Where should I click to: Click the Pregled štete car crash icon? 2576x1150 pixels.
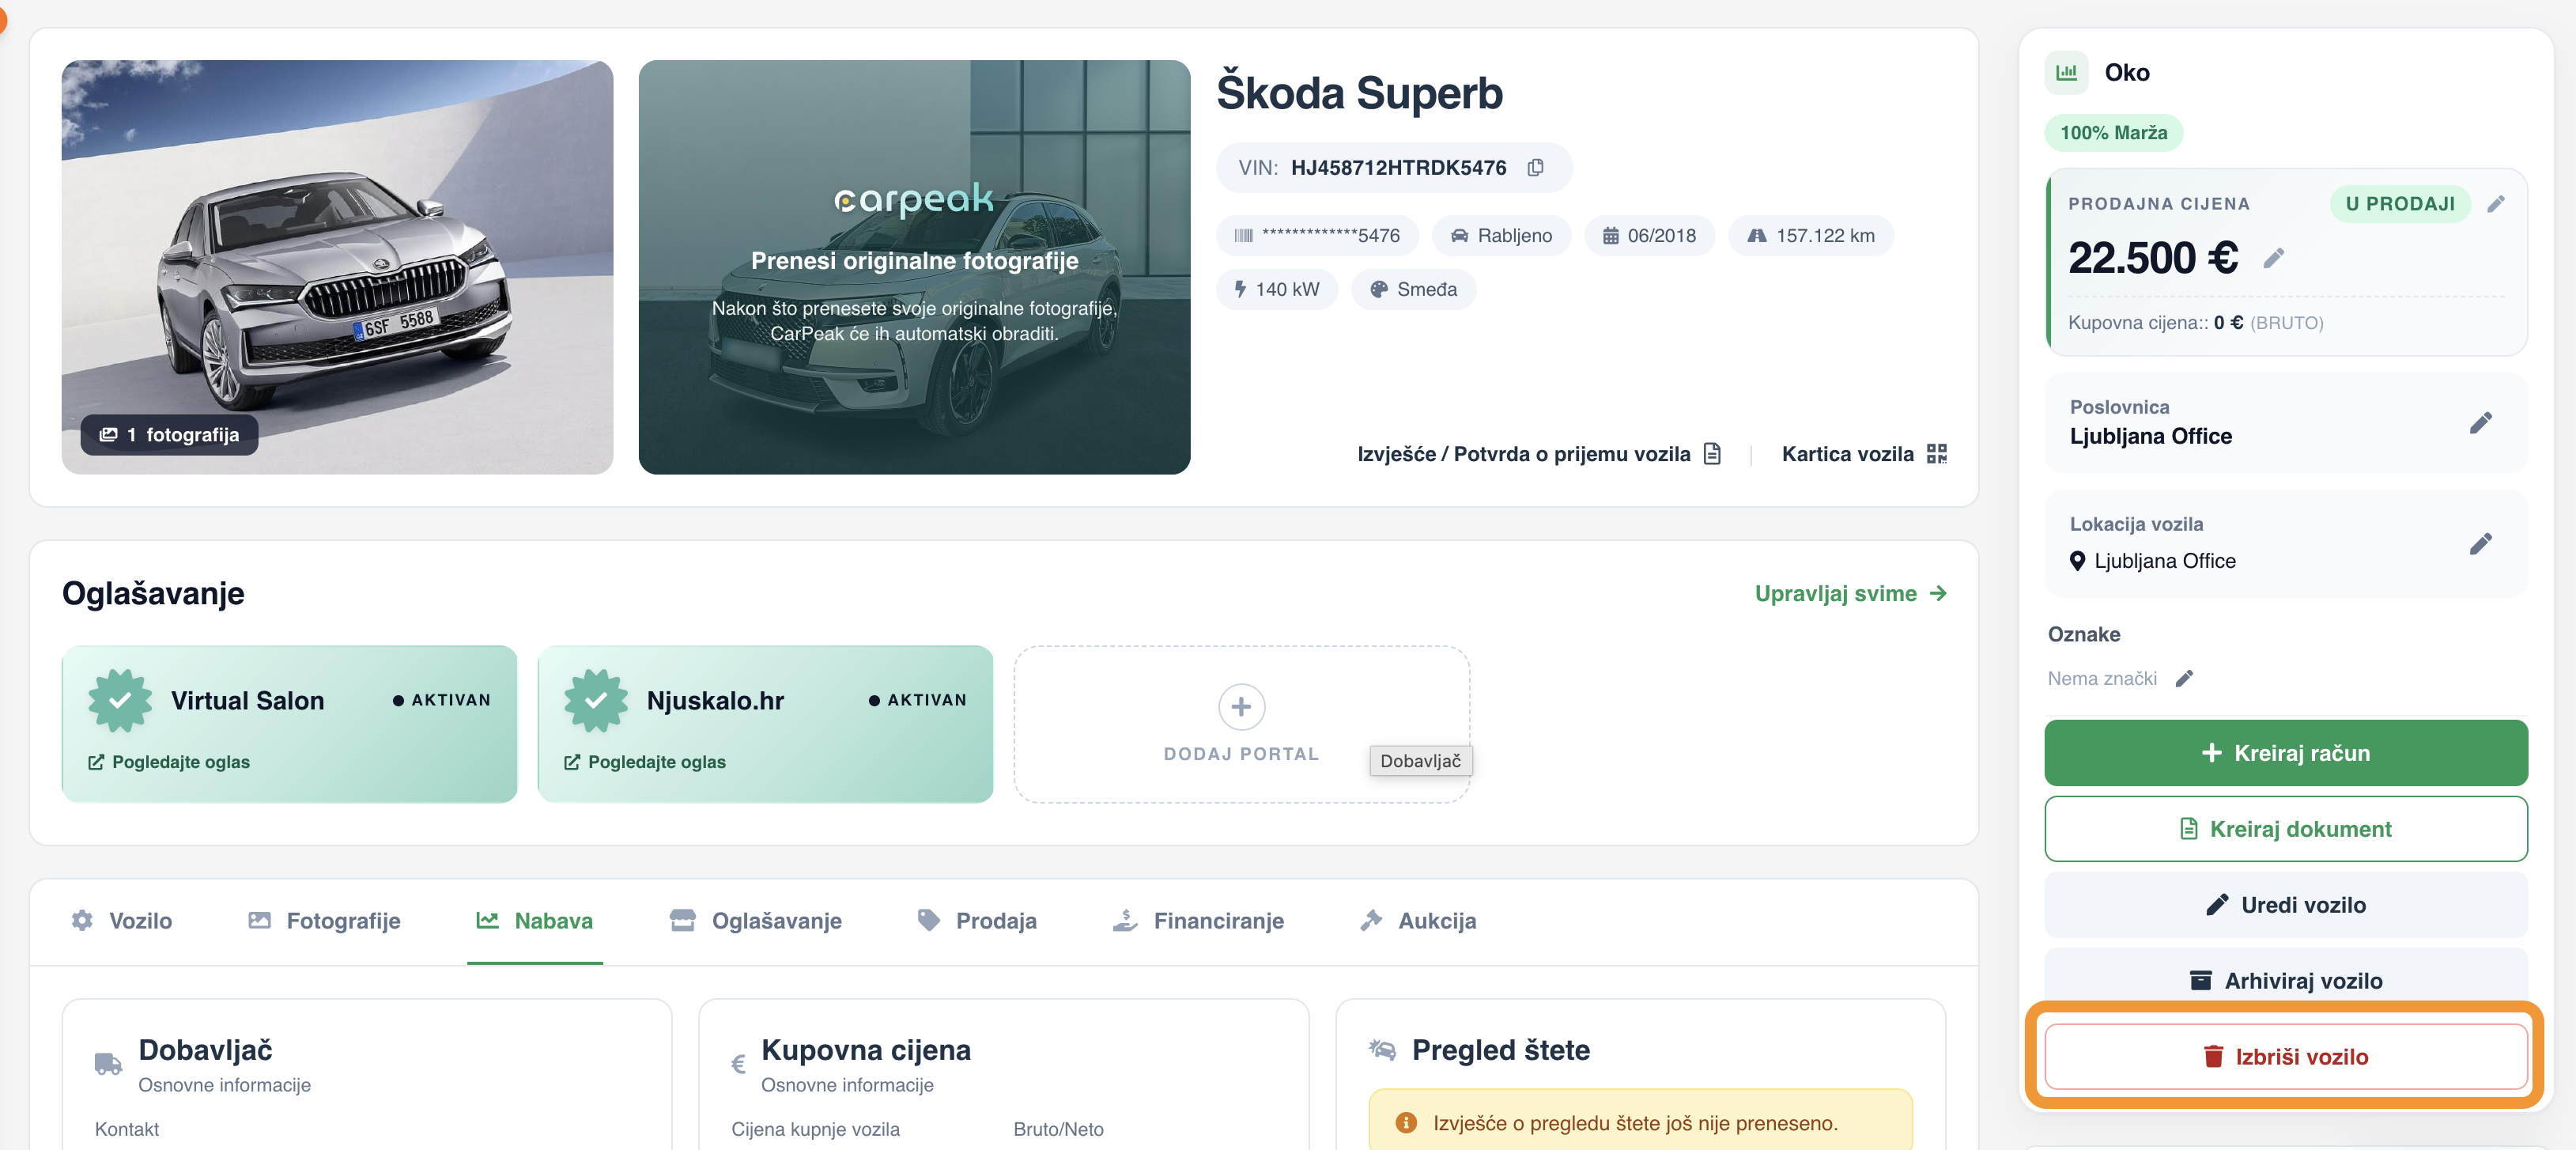(1382, 1049)
